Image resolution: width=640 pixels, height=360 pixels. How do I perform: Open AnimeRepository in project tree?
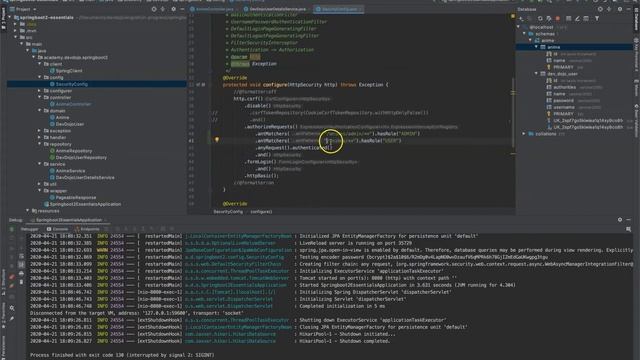click(x=74, y=151)
